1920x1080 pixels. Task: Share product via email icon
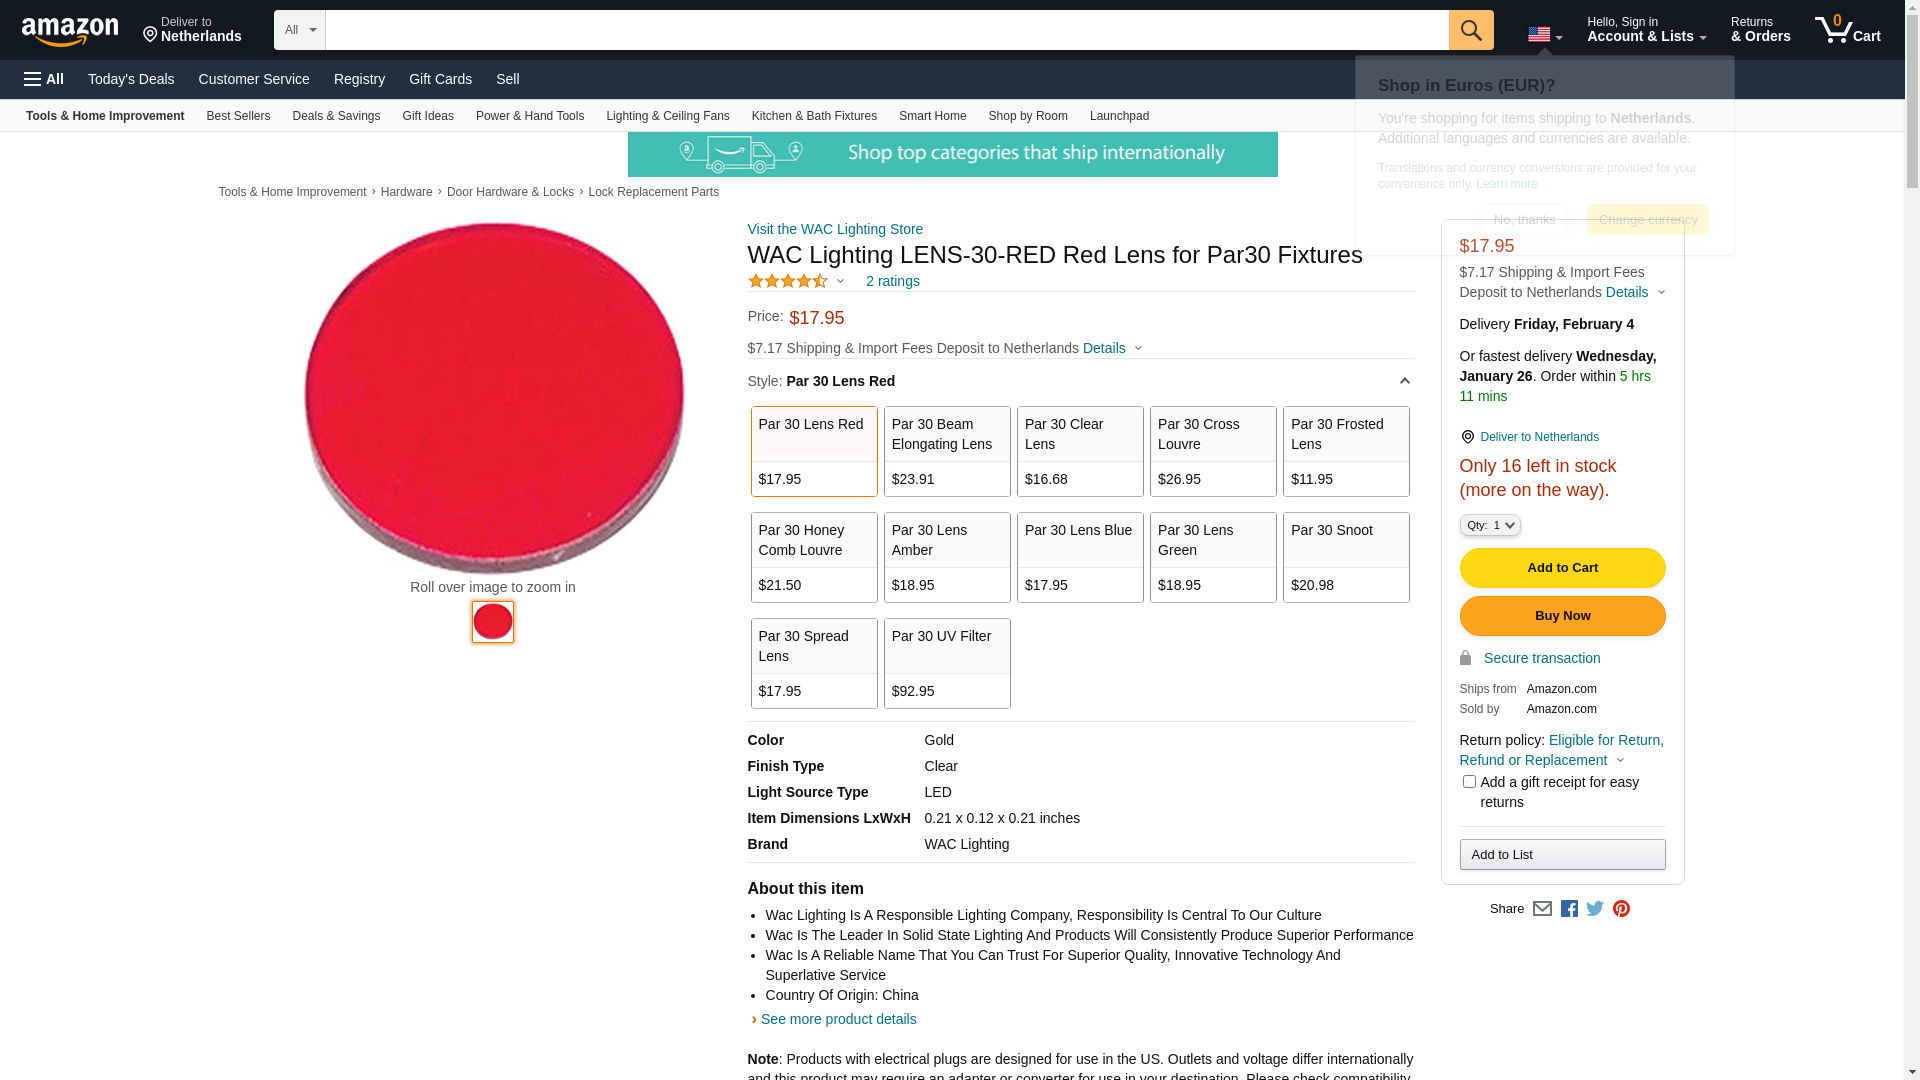[x=1542, y=909]
